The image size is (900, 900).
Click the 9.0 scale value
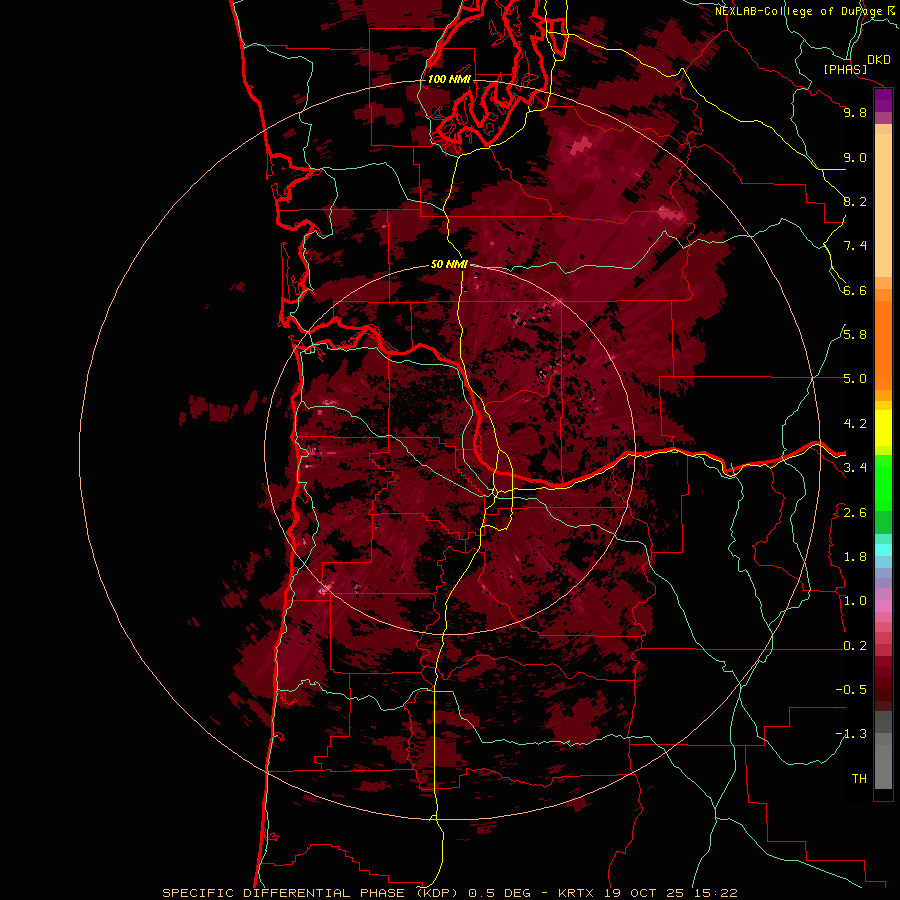click(x=855, y=157)
